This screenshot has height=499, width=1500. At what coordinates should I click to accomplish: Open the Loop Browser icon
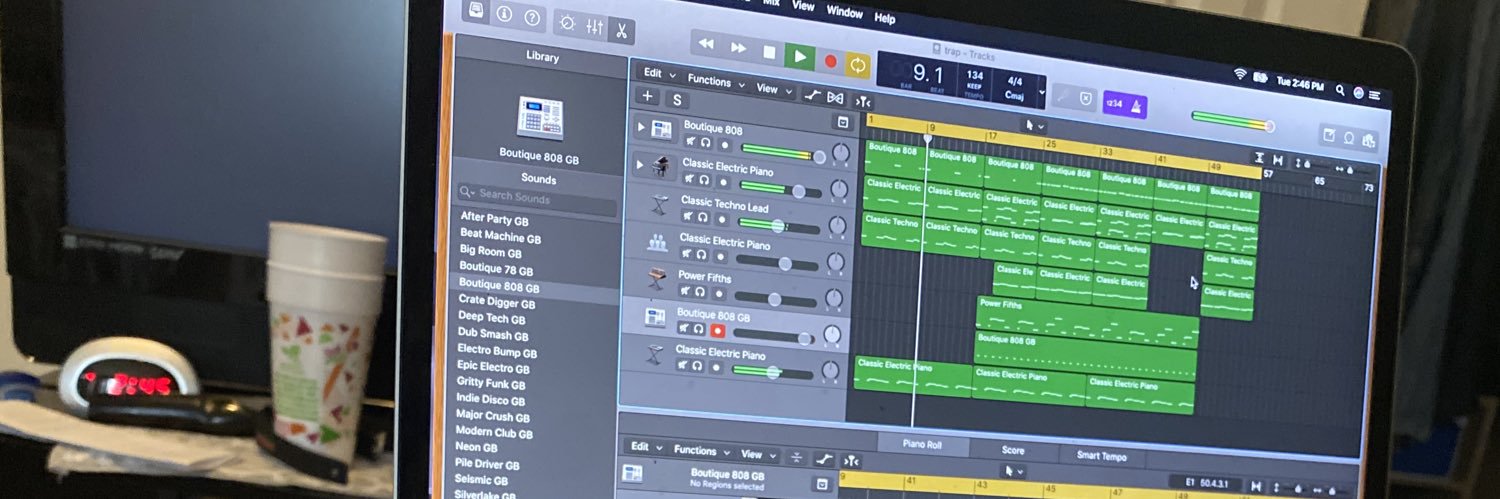click(x=1349, y=138)
